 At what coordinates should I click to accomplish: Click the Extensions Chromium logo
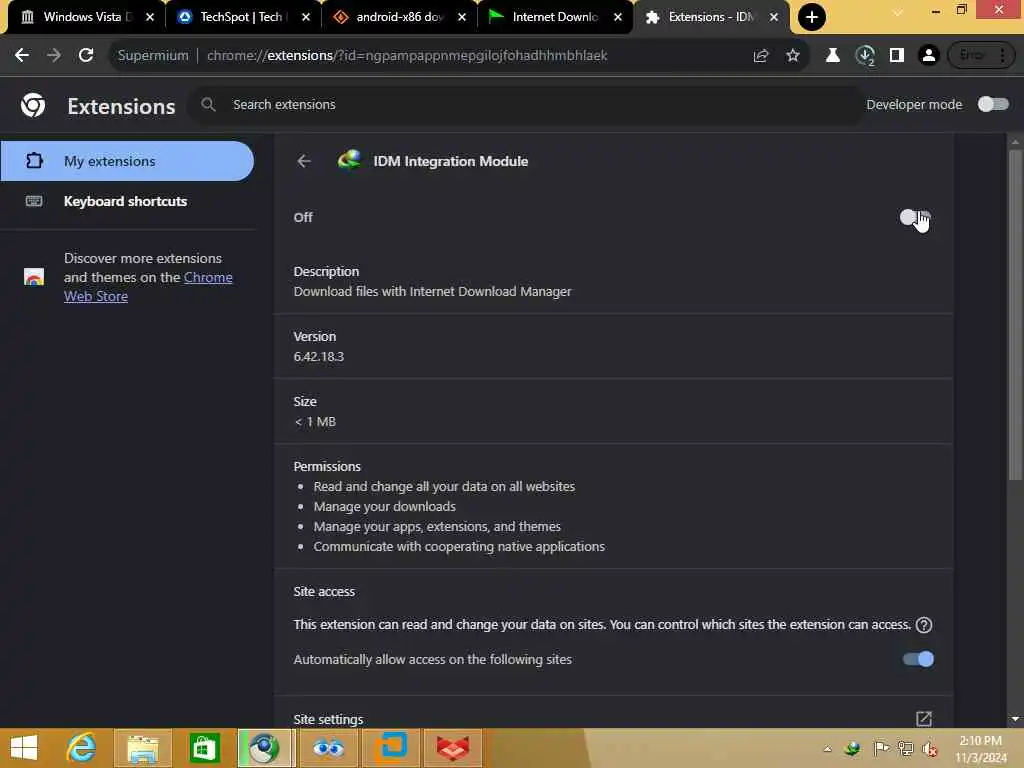pyautogui.click(x=33, y=105)
